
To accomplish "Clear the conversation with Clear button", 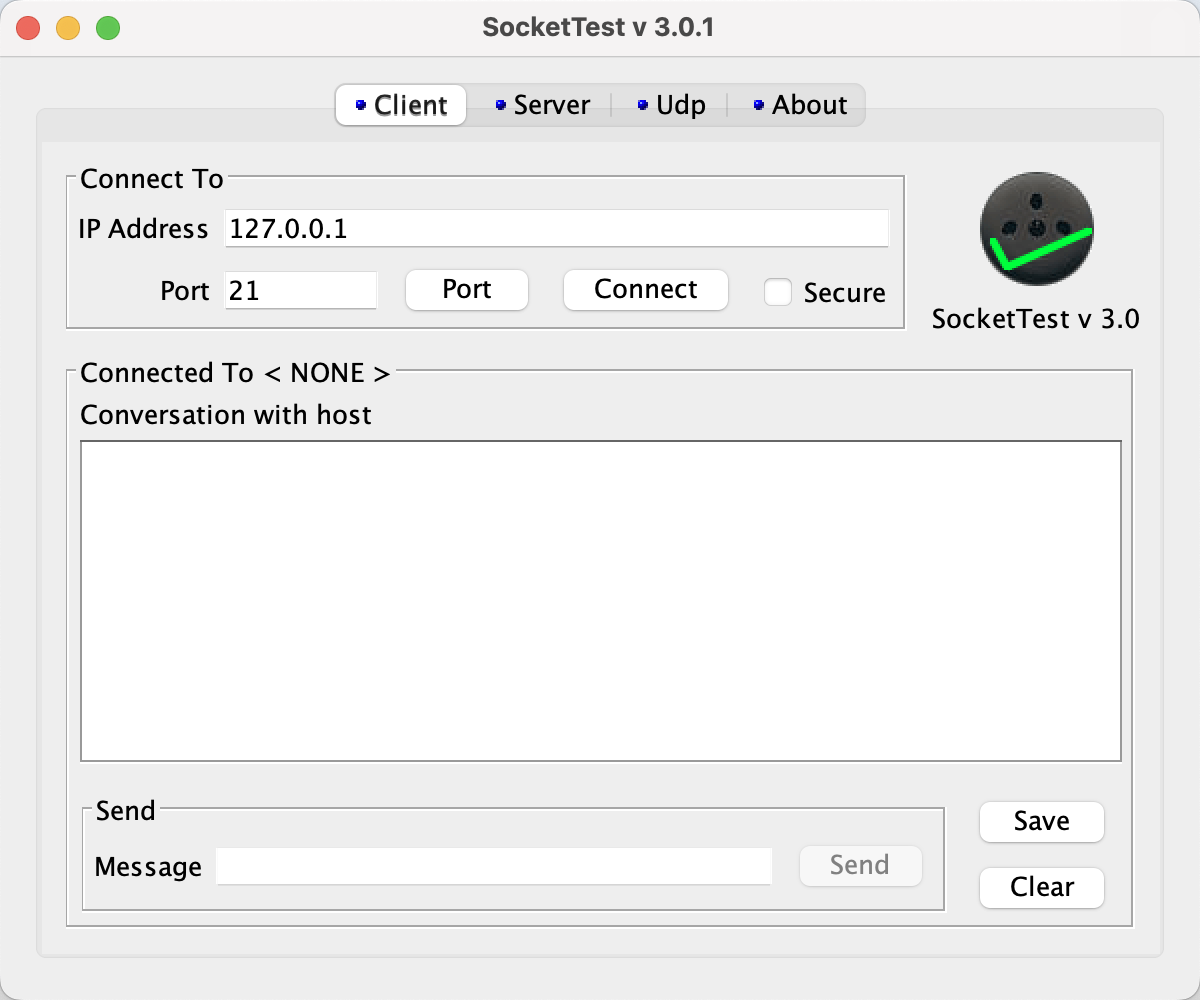I will [1042, 888].
